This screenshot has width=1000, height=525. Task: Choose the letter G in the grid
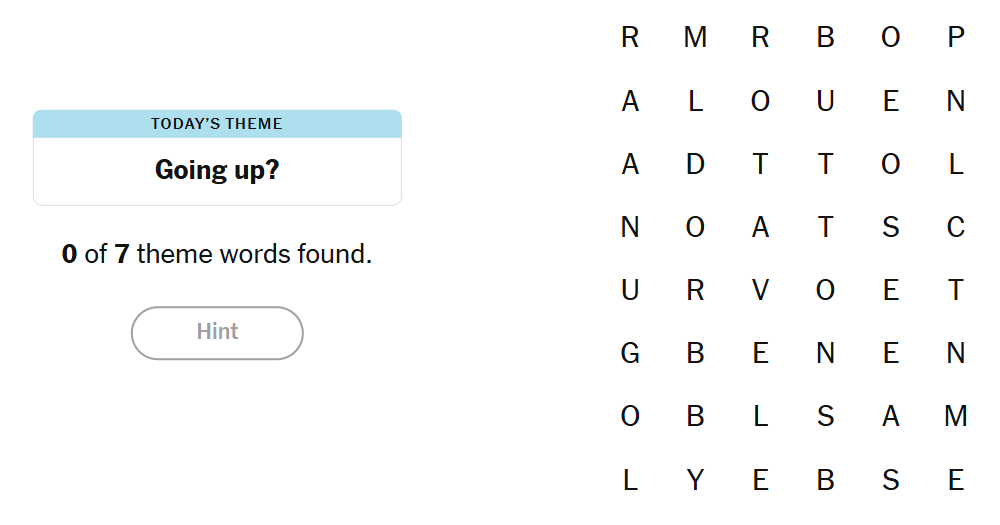point(630,354)
